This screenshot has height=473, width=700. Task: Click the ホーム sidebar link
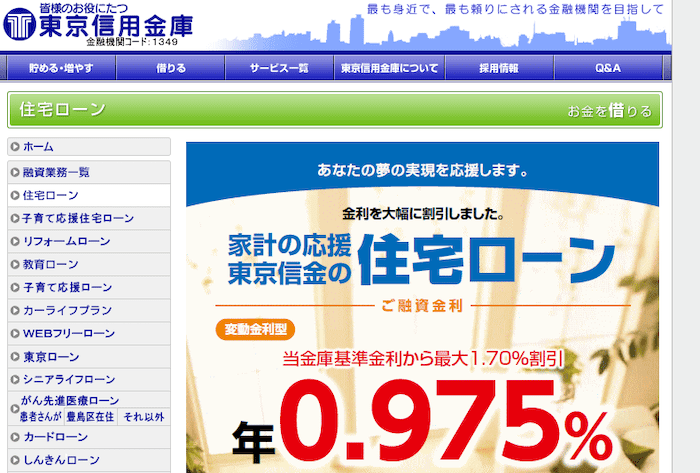coord(89,146)
